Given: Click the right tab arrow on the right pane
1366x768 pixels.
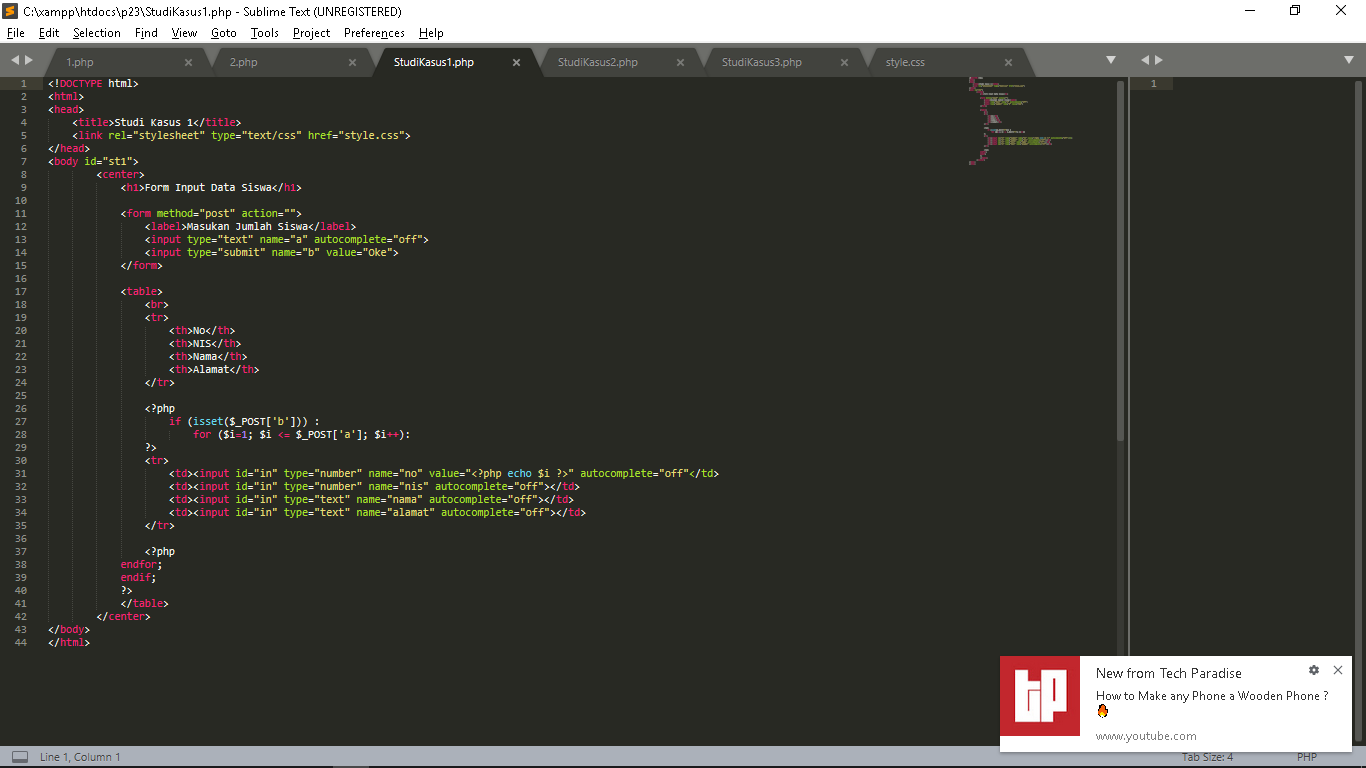Looking at the screenshot, I should coord(1160,60).
